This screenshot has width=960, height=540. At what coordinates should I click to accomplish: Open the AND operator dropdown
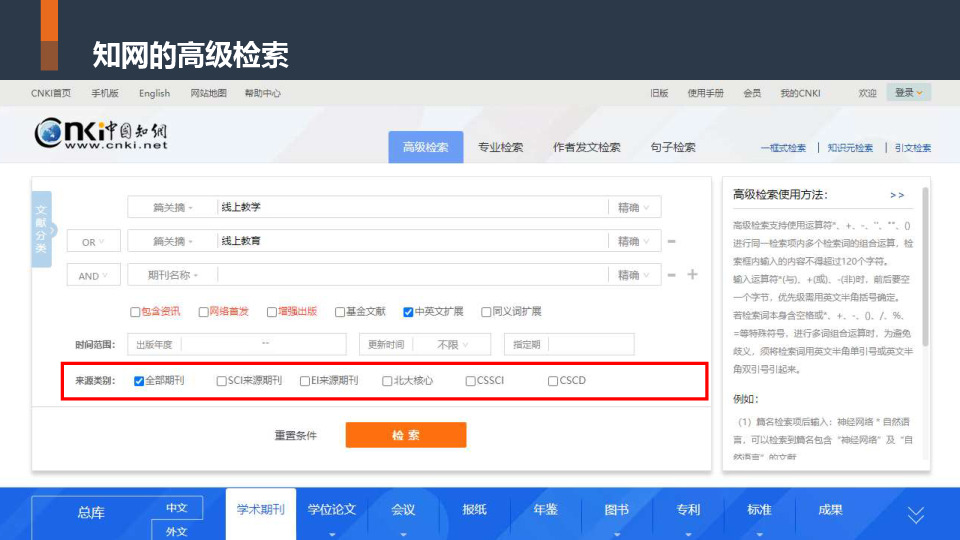[x=93, y=276]
